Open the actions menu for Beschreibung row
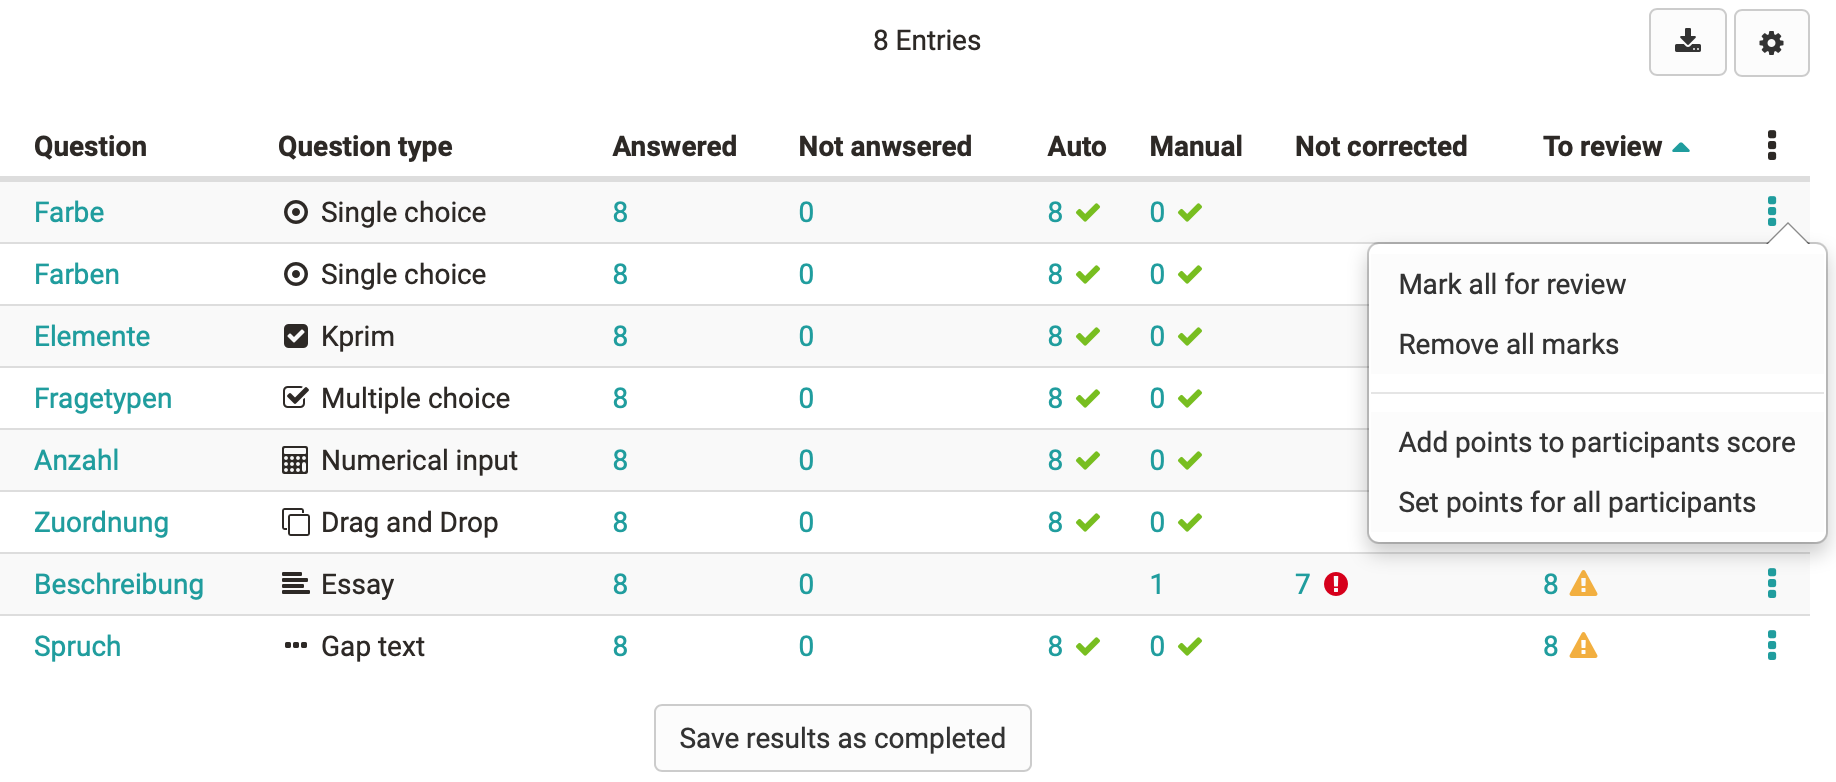 [x=1771, y=584]
